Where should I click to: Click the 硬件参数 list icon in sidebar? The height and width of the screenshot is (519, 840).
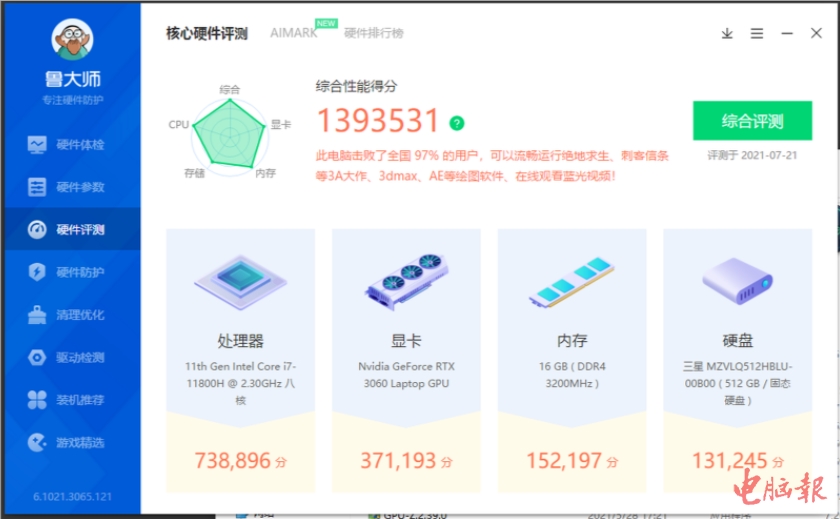37,187
